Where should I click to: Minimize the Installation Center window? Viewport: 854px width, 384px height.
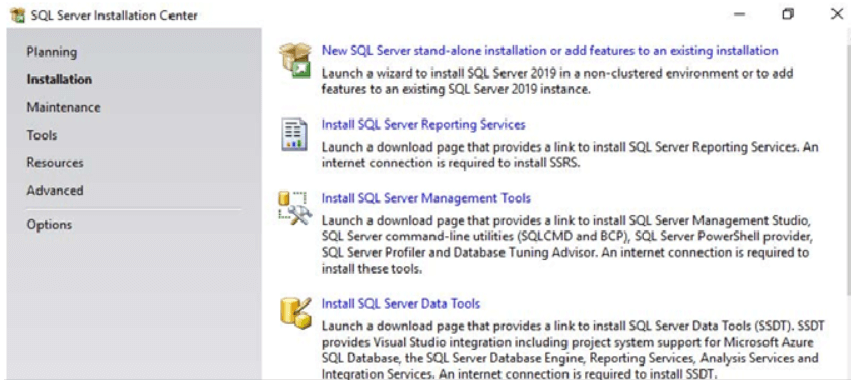click(739, 15)
